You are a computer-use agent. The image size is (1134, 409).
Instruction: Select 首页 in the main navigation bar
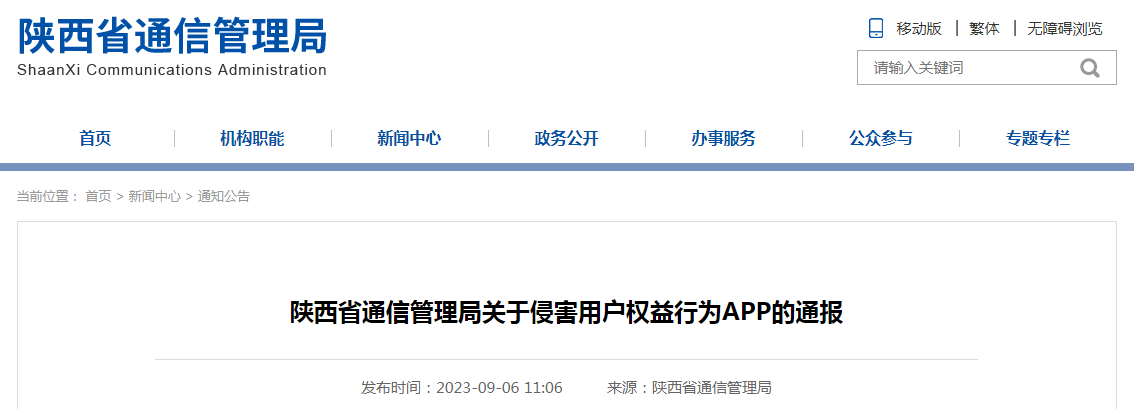coord(95,139)
